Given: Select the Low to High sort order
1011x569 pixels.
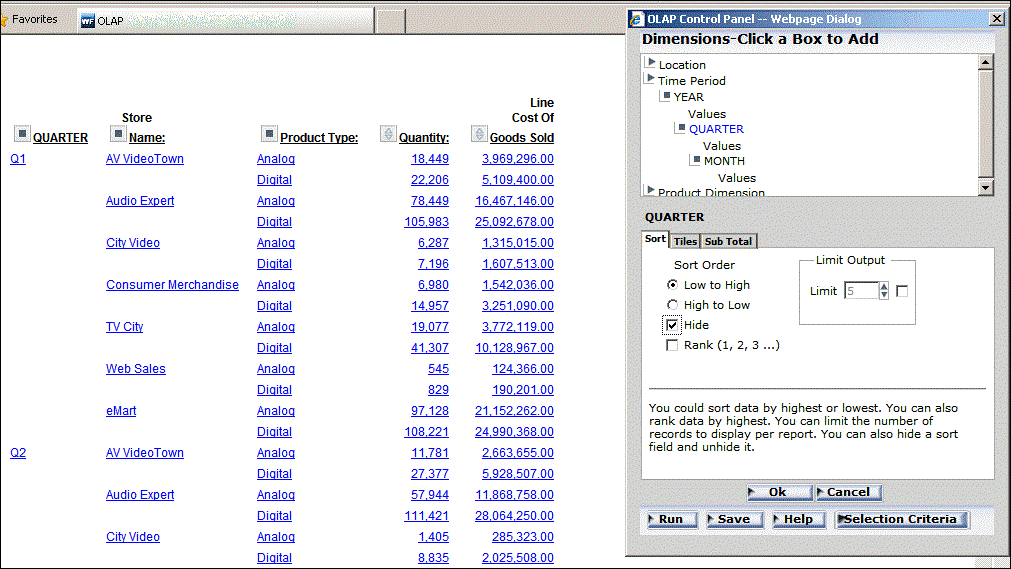Looking at the screenshot, I should pyautogui.click(x=672, y=284).
